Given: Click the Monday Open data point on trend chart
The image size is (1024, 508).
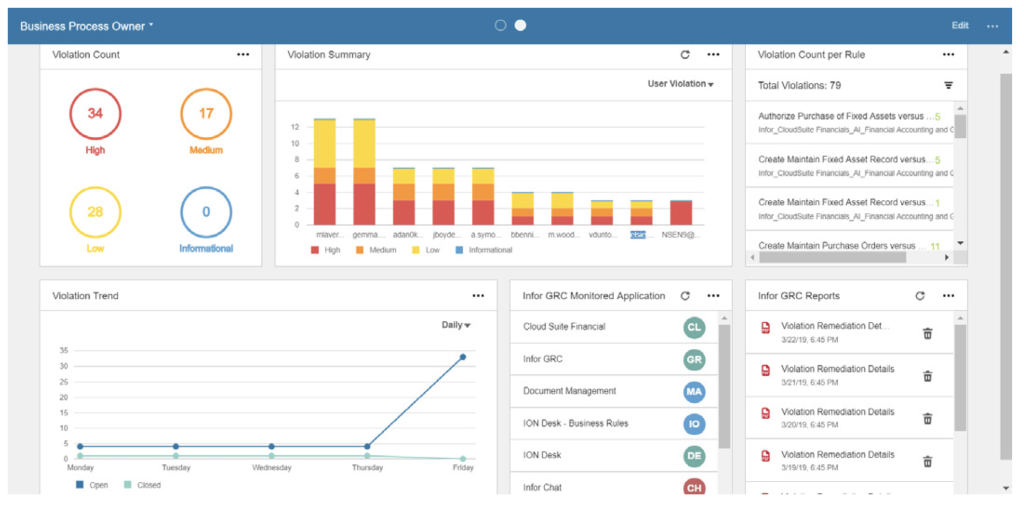Looking at the screenshot, I should pos(80,447).
